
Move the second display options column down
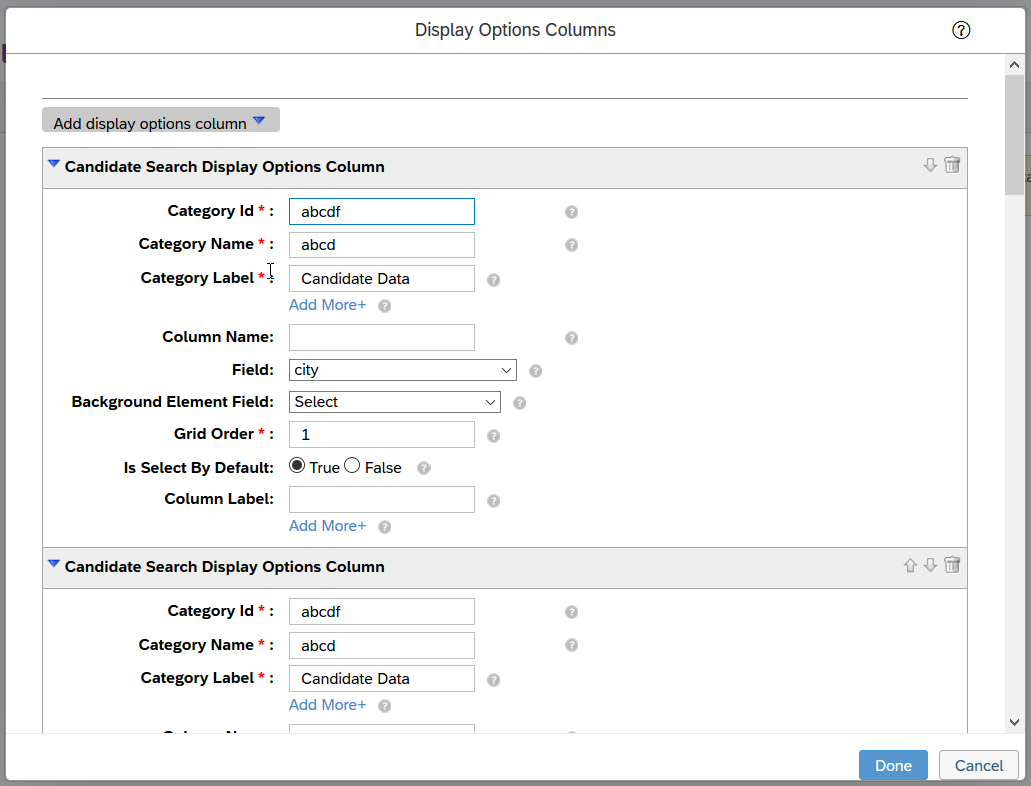coord(930,565)
